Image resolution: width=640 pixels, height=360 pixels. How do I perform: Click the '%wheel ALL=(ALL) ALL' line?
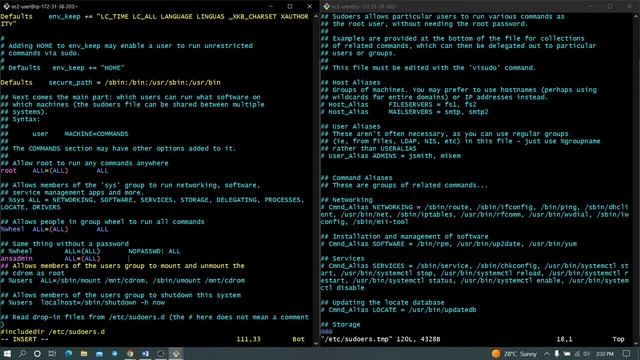point(54,229)
